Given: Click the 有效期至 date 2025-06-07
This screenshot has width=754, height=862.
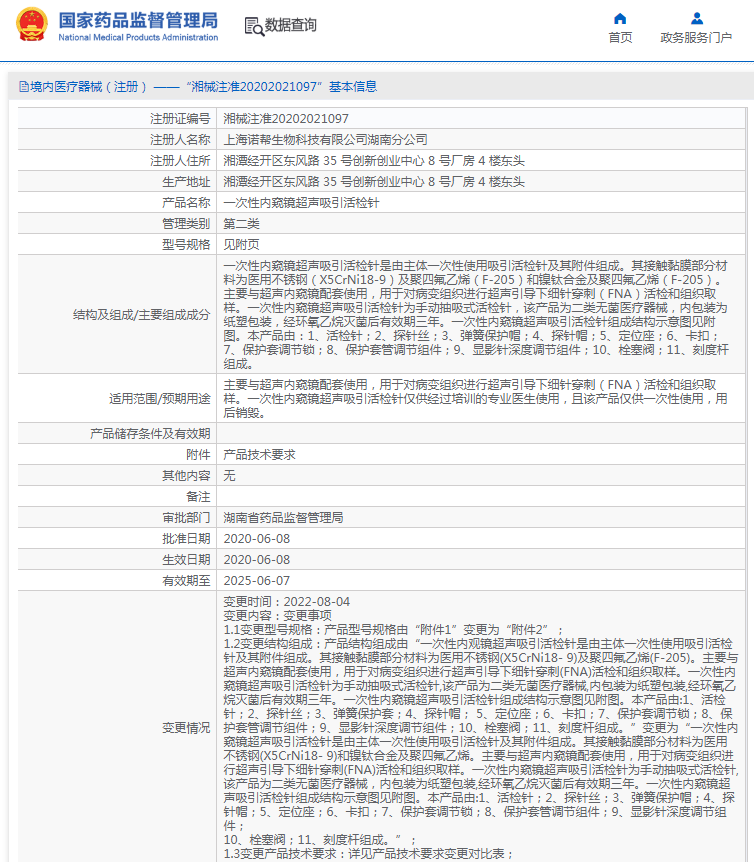Looking at the screenshot, I should 256,580.
